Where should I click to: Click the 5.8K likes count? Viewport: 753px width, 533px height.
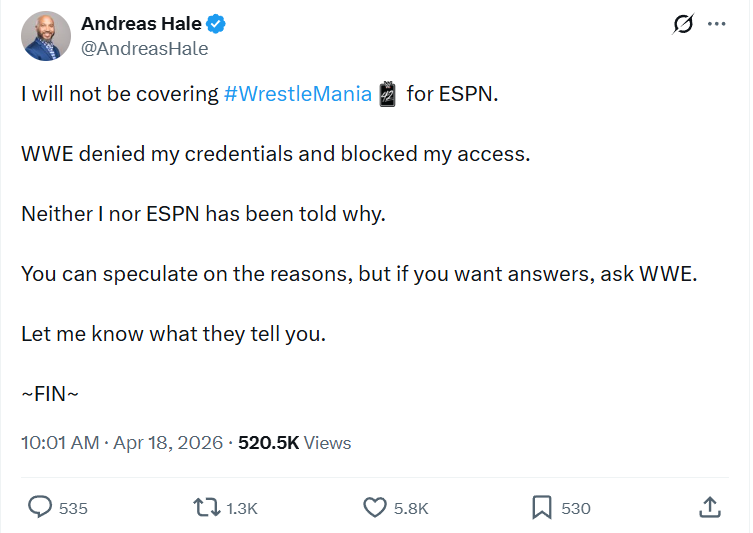coord(411,508)
